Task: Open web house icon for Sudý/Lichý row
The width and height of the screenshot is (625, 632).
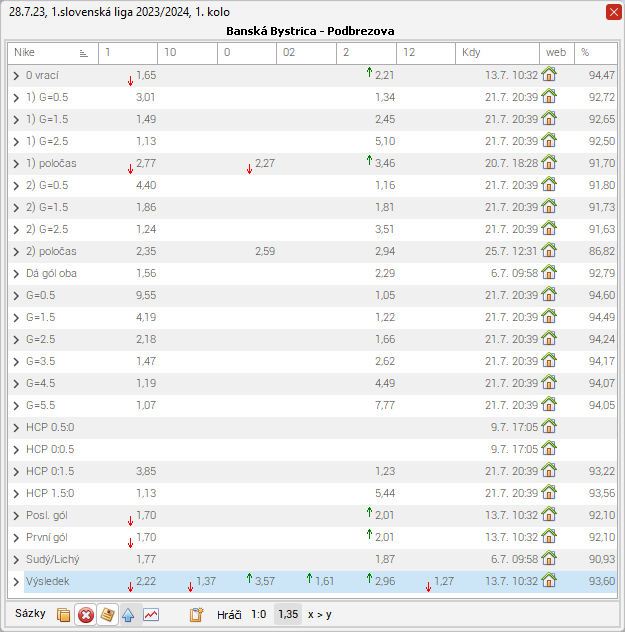Action: coord(549,559)
